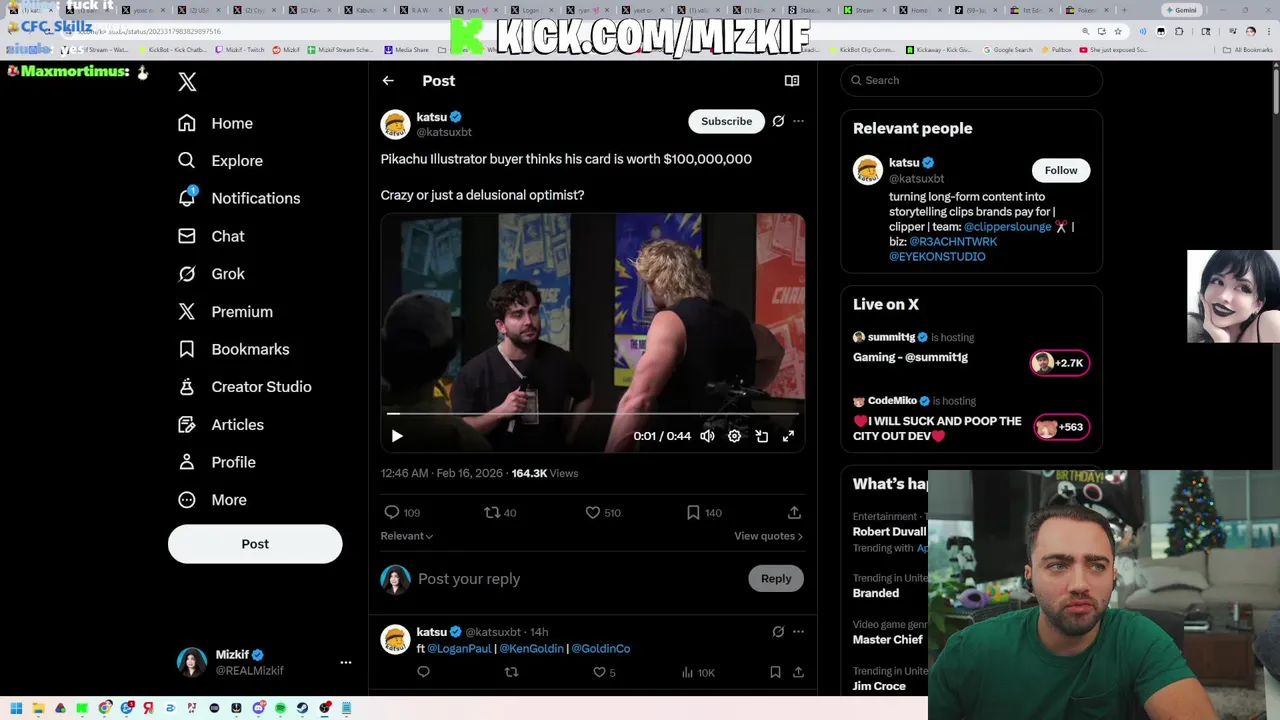Open more options on katsu's comment
The height and width of the screenshot is (720, 1280).
coord(798,632)
